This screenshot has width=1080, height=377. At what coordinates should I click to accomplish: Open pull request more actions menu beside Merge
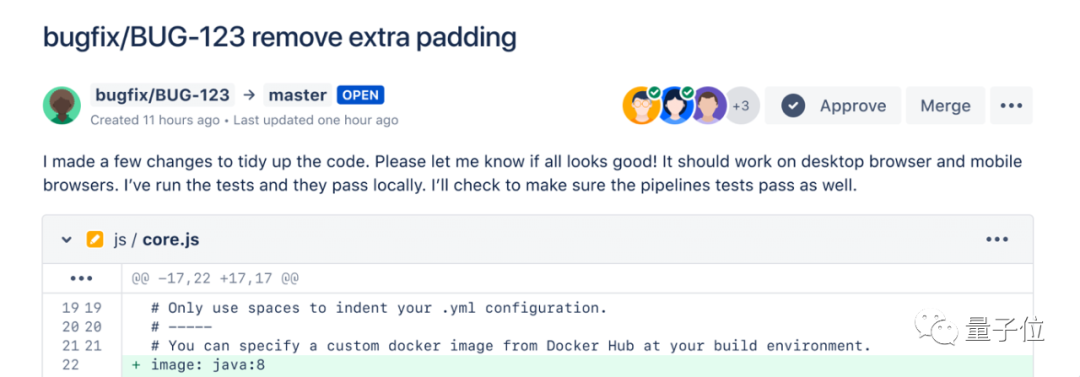coord(1011,105)
